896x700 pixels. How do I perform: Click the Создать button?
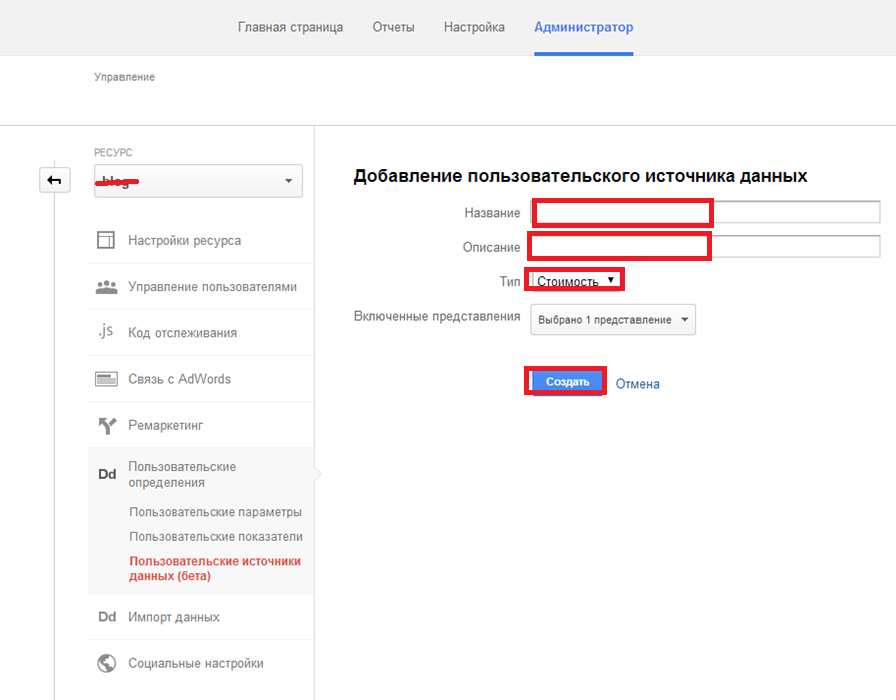point(567,382)
